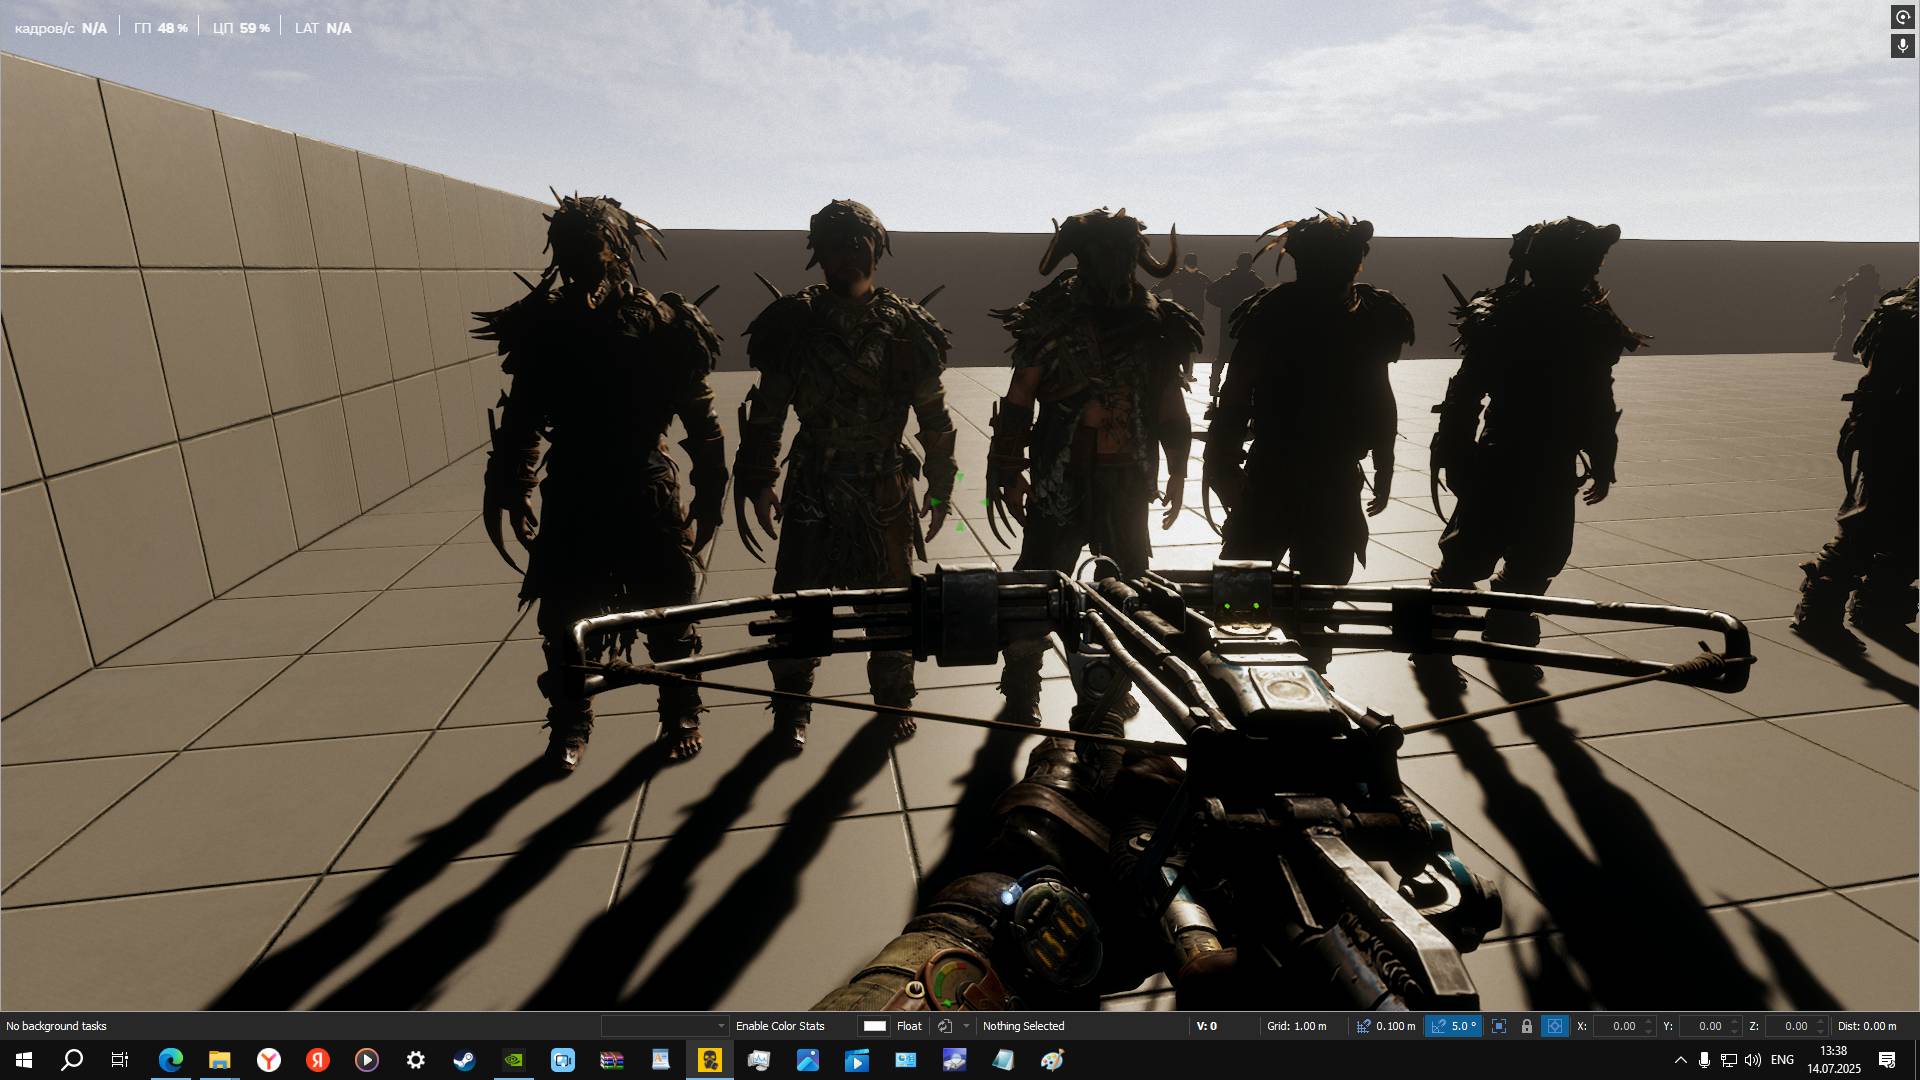Click the white color swatch beside Float
Image resolution: width=1920 pixels, height=1080 pixels.
[x=875, y=1026]
